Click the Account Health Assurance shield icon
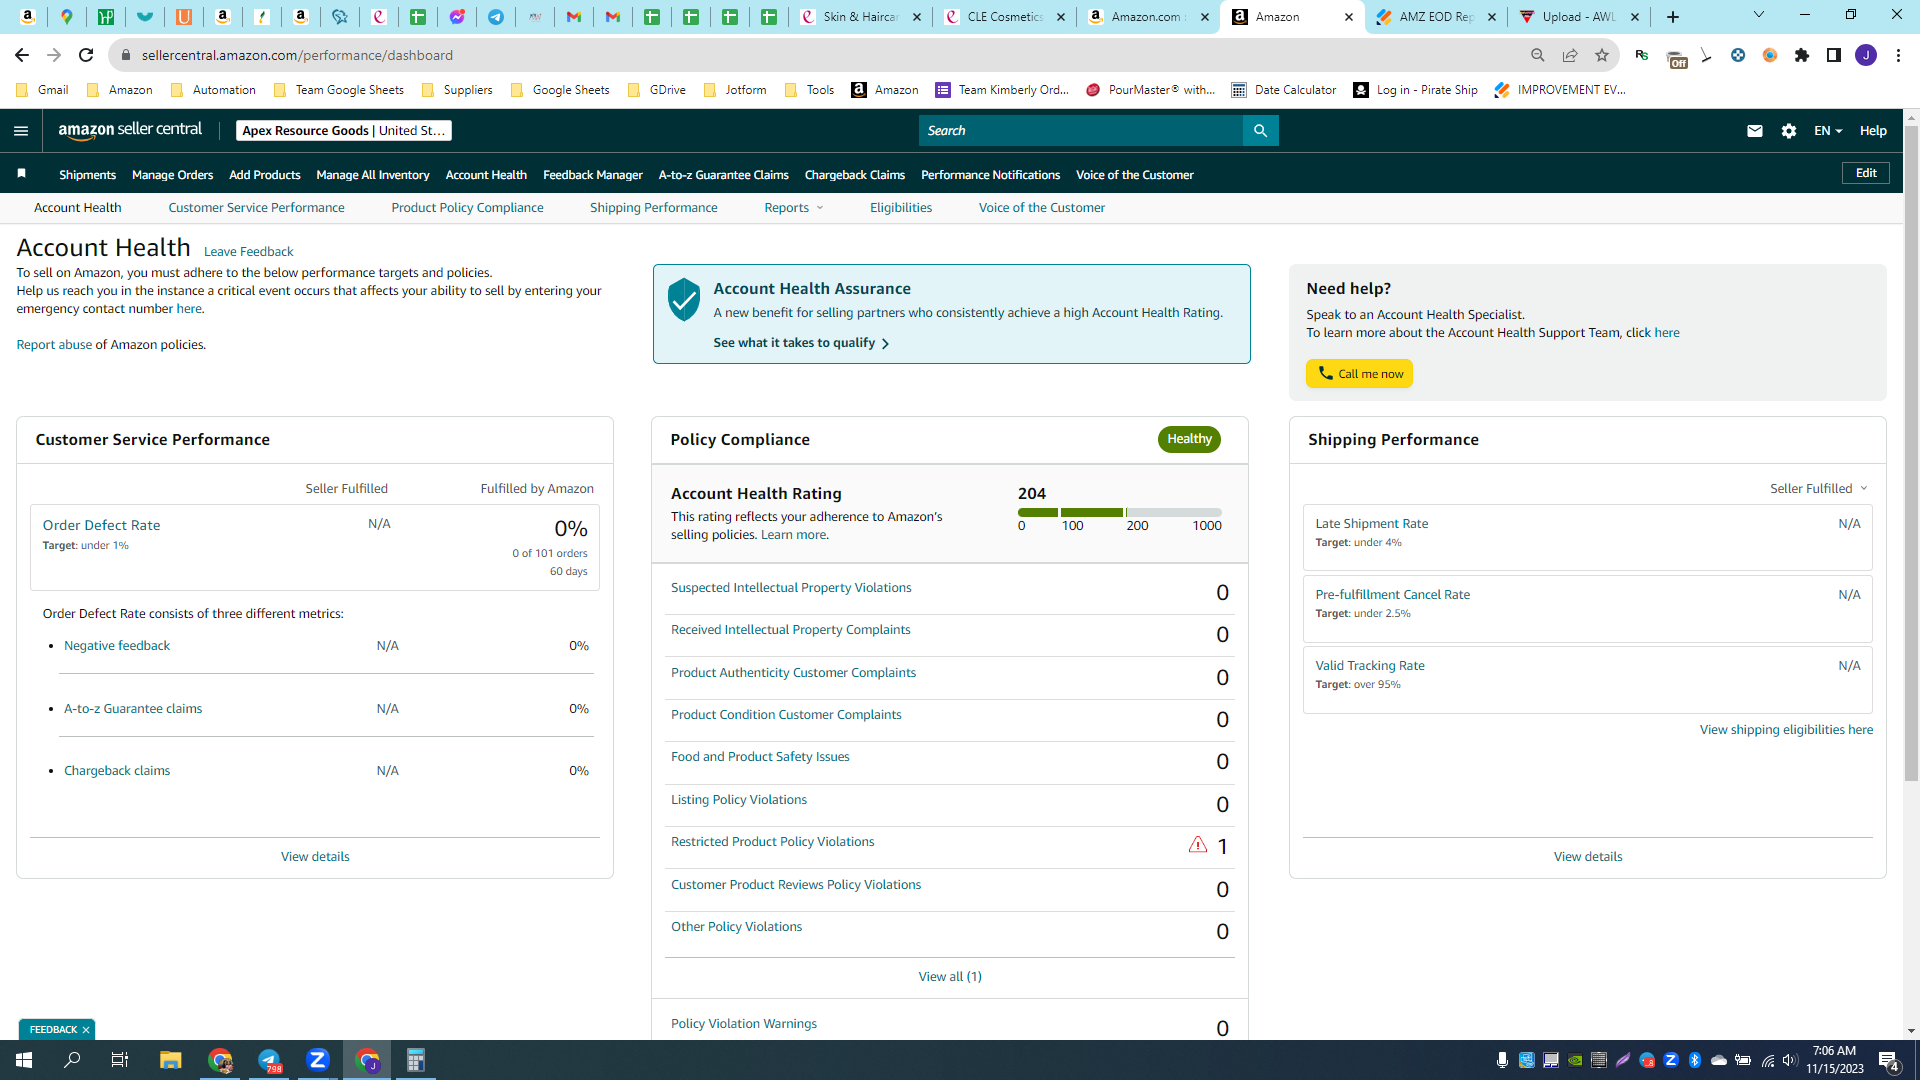The width and height of the screenshot is (1920, 1080). coord(684,300)
